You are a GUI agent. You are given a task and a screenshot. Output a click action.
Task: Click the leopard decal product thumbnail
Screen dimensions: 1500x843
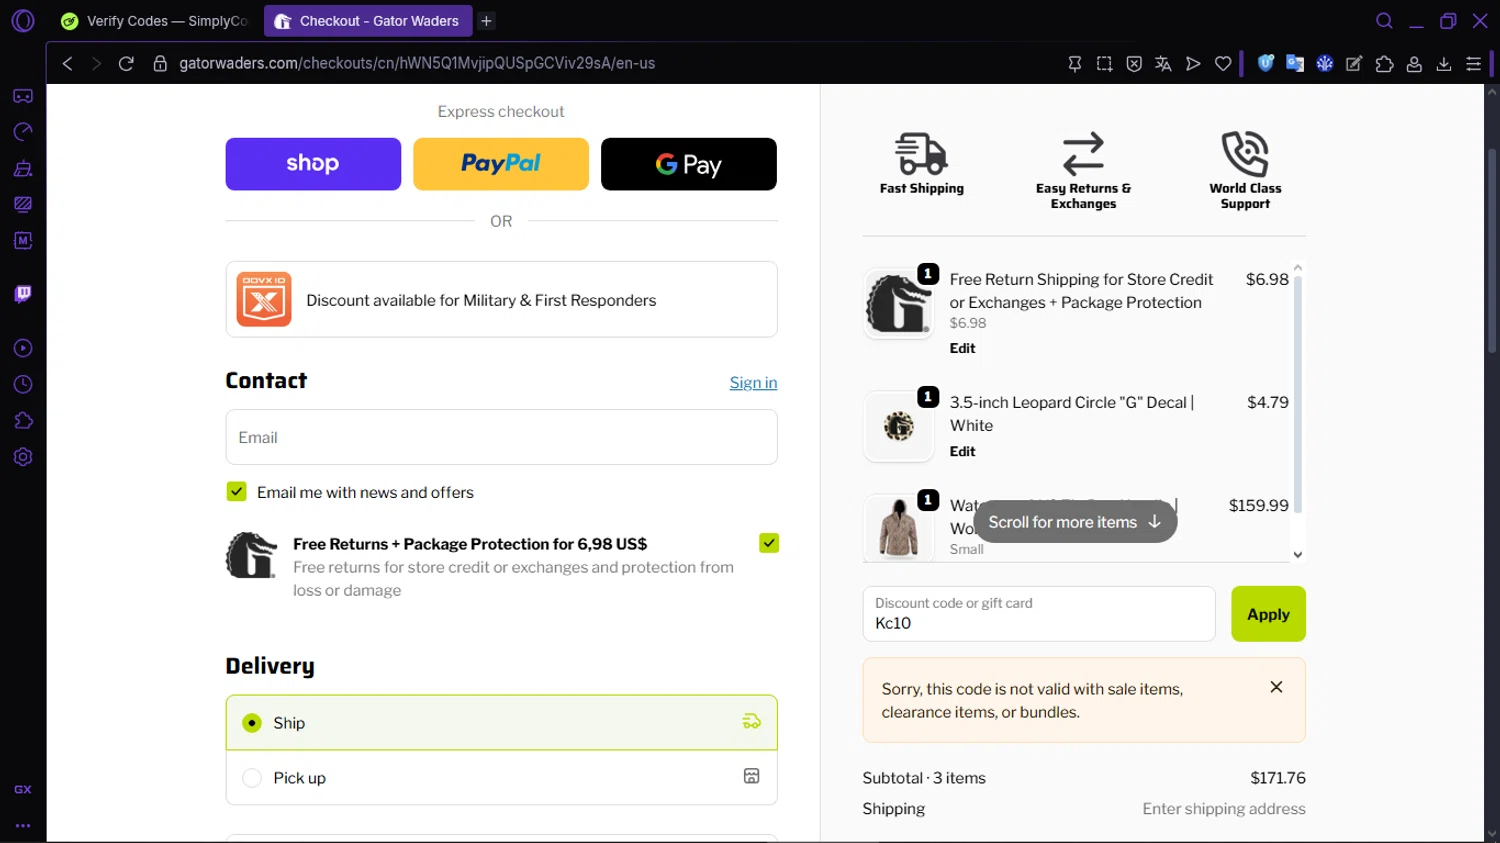pyautogui.click(x=898, y=426)
